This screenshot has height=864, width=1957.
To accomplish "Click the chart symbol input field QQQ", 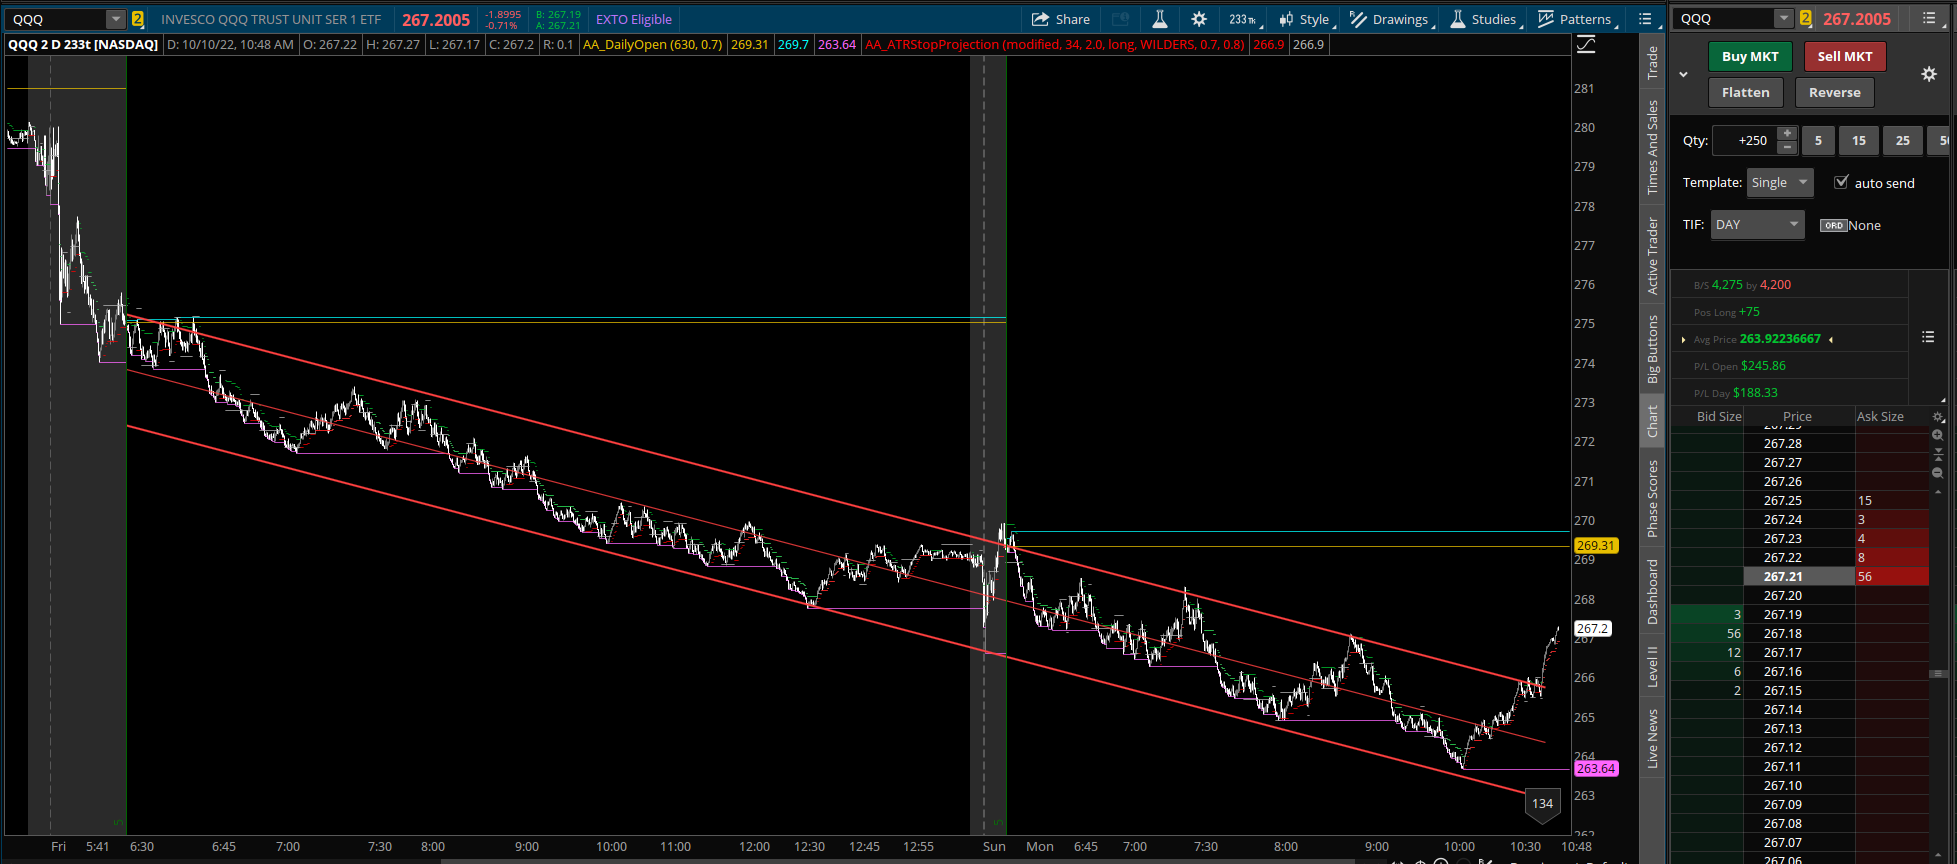I will pos(56,19).
